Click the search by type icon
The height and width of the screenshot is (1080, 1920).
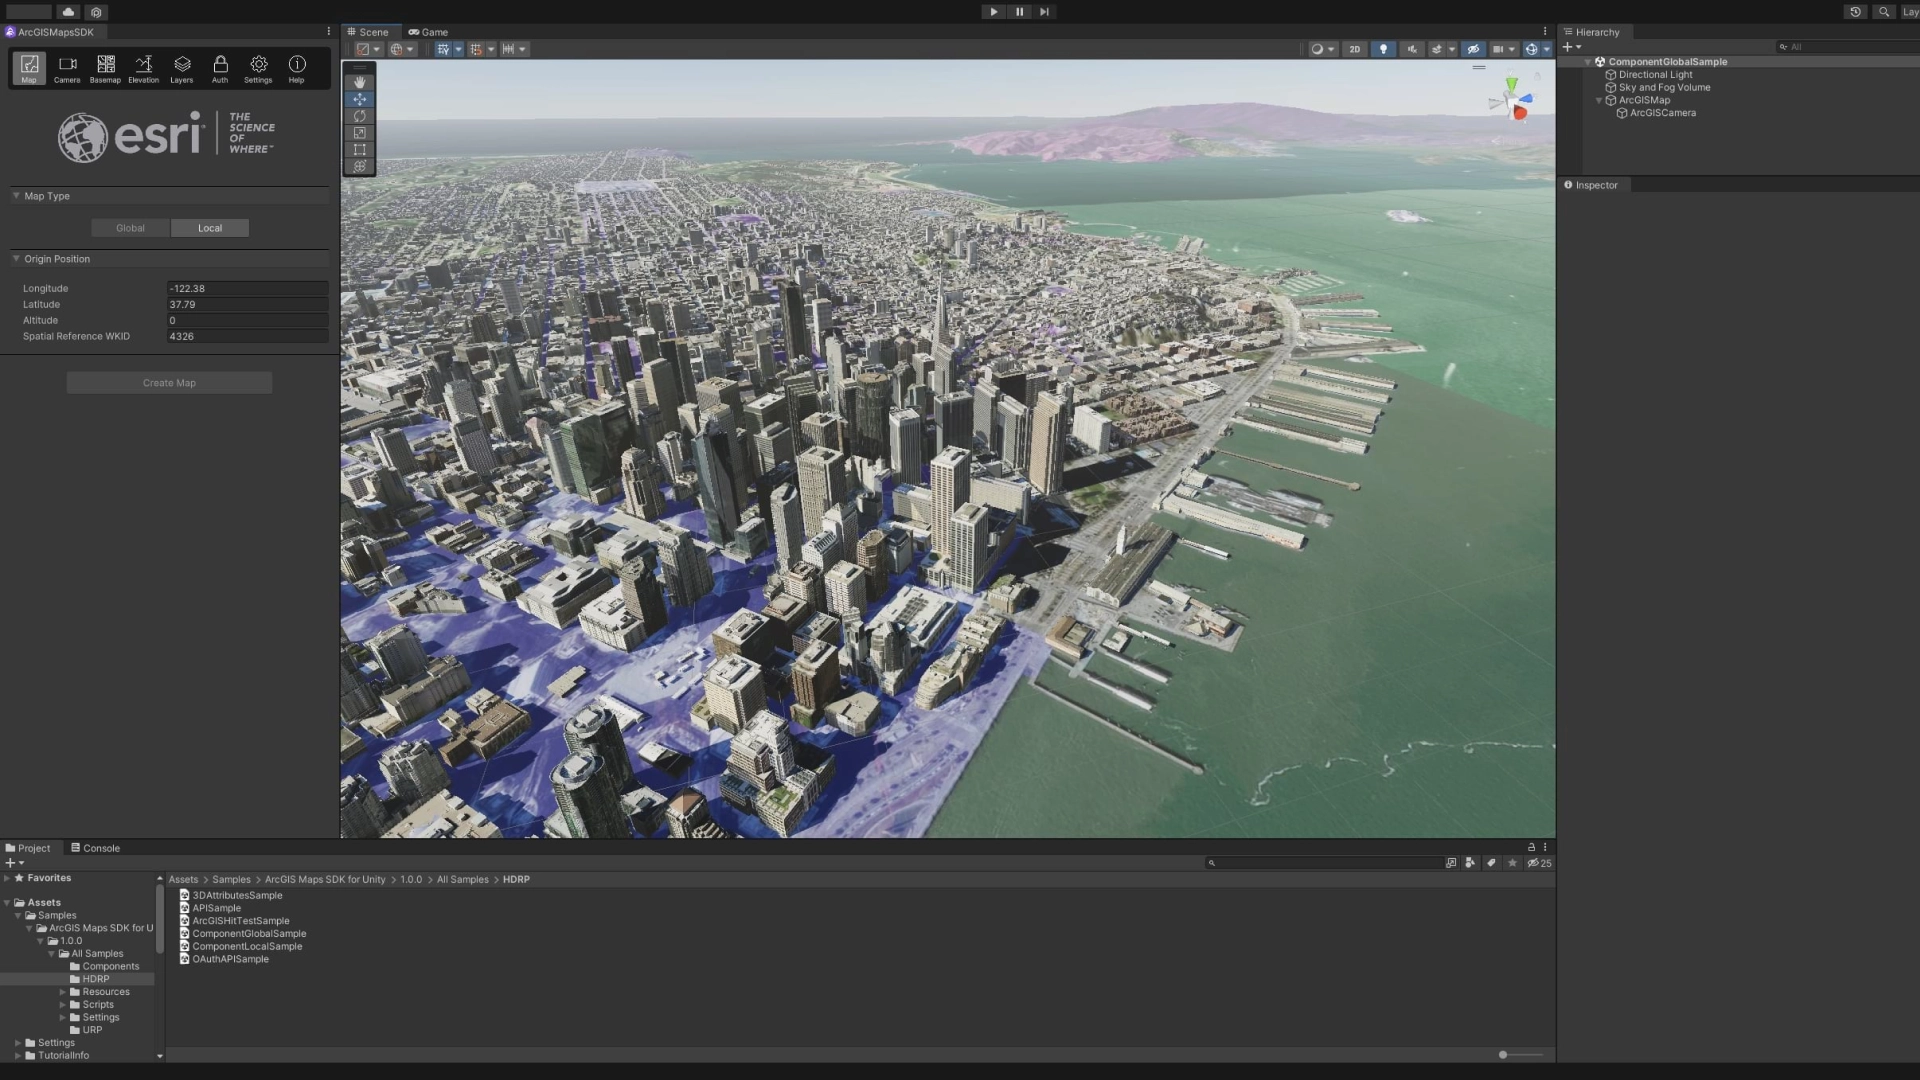tap(1470, 863)
